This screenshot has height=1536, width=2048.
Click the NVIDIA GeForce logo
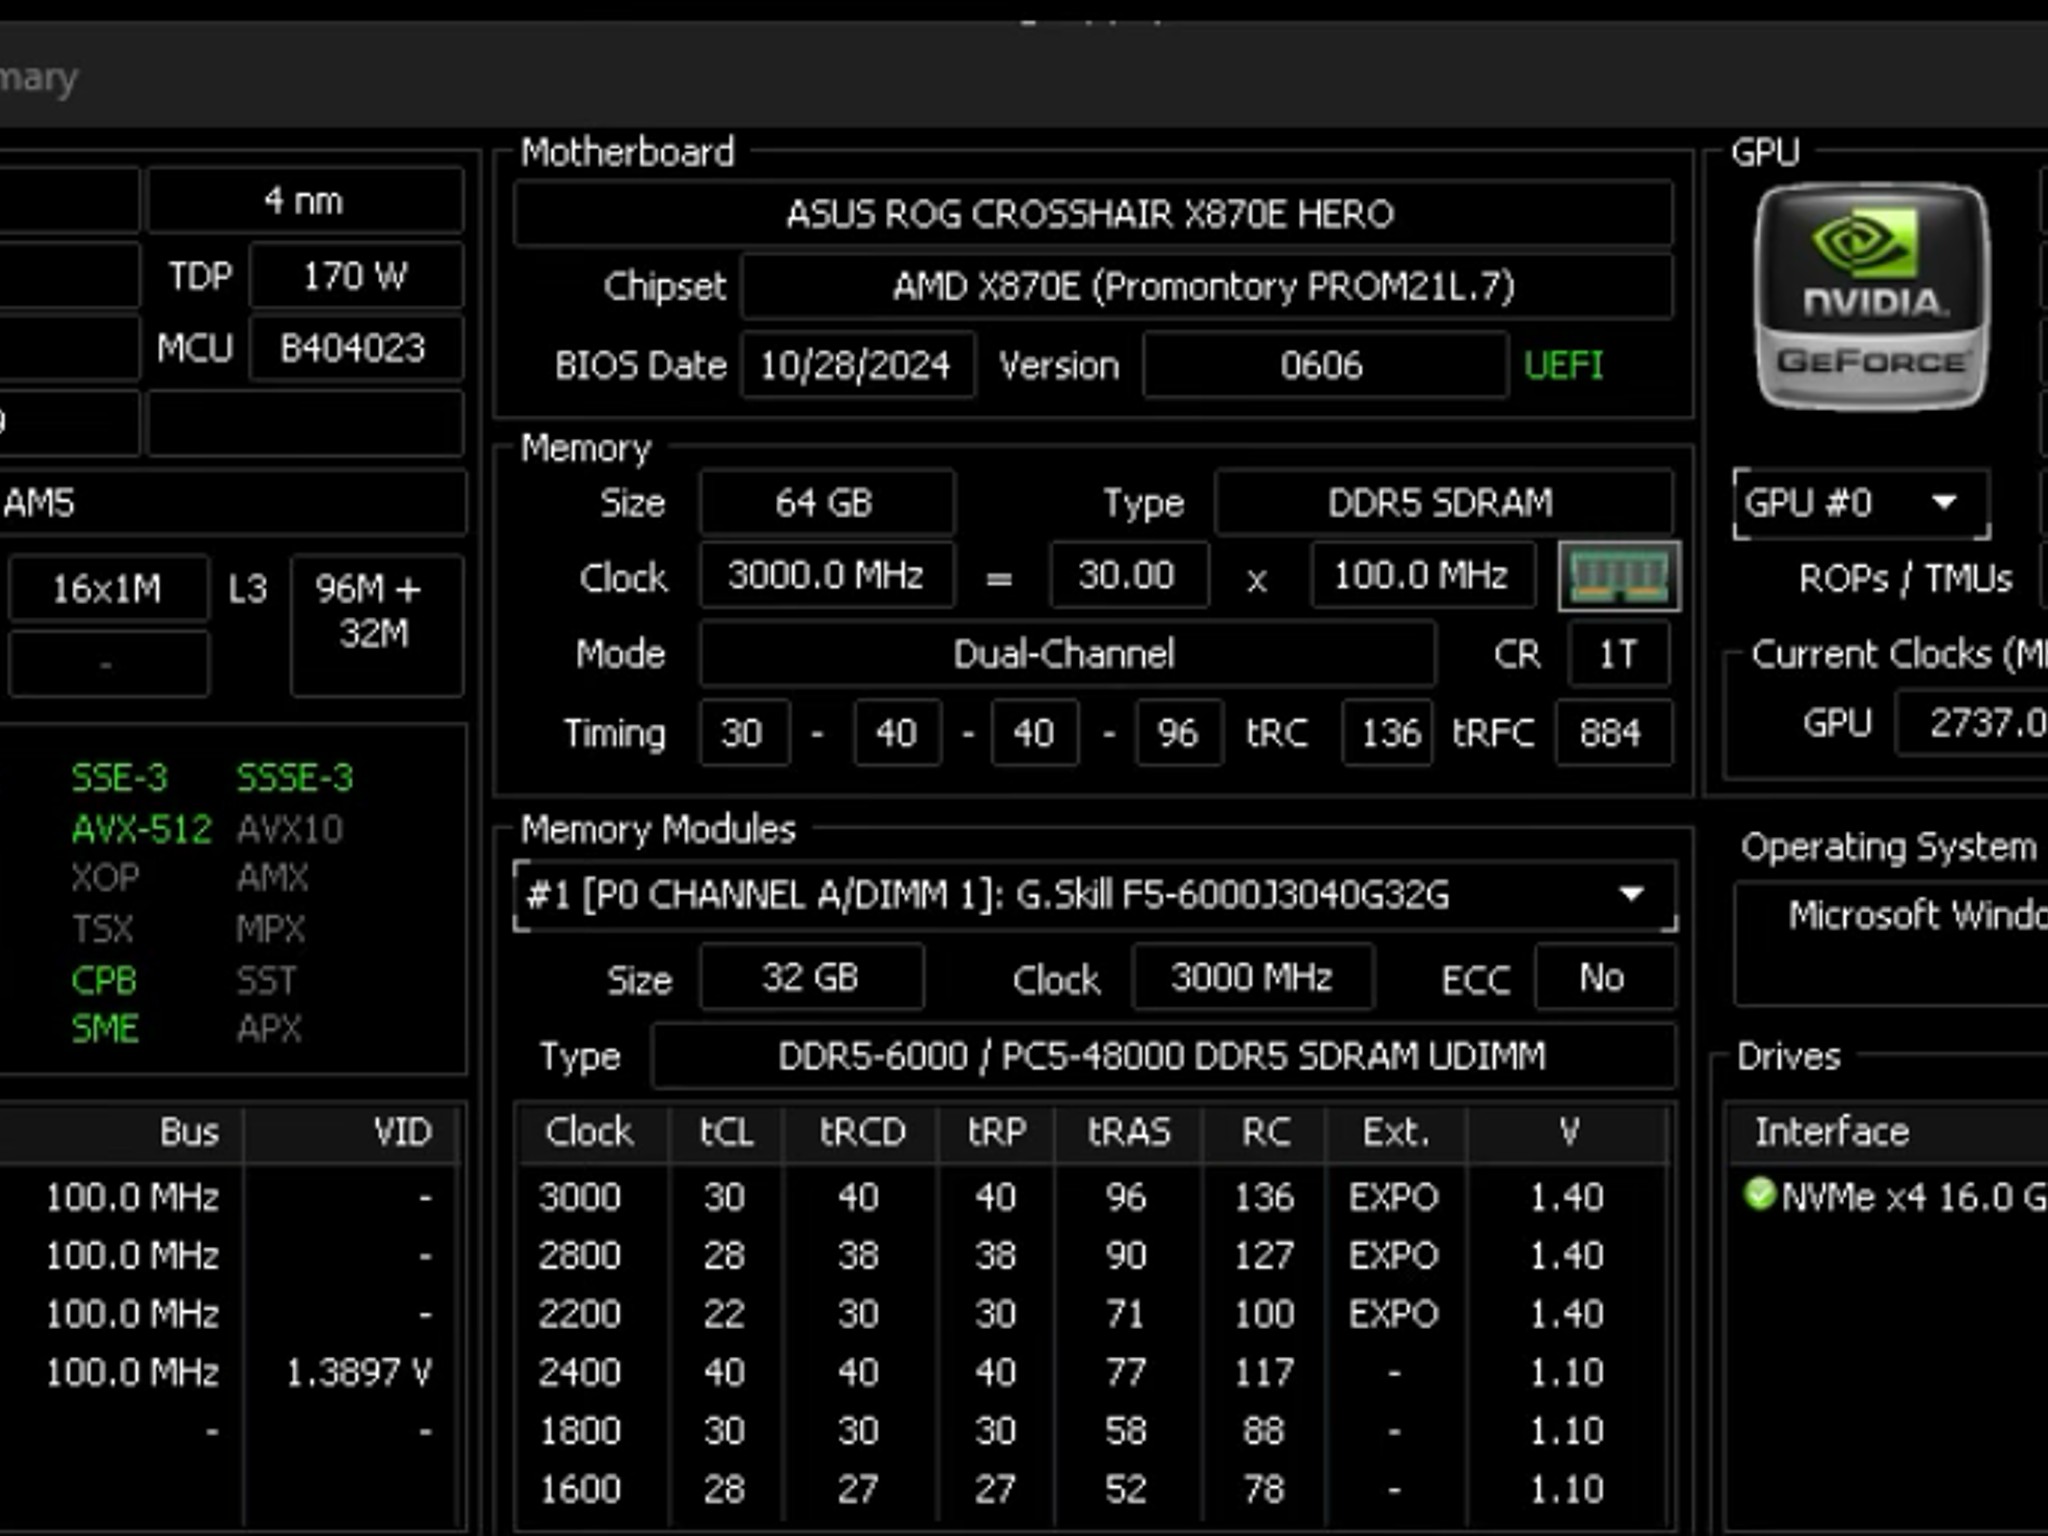[x=1872, y=296]
